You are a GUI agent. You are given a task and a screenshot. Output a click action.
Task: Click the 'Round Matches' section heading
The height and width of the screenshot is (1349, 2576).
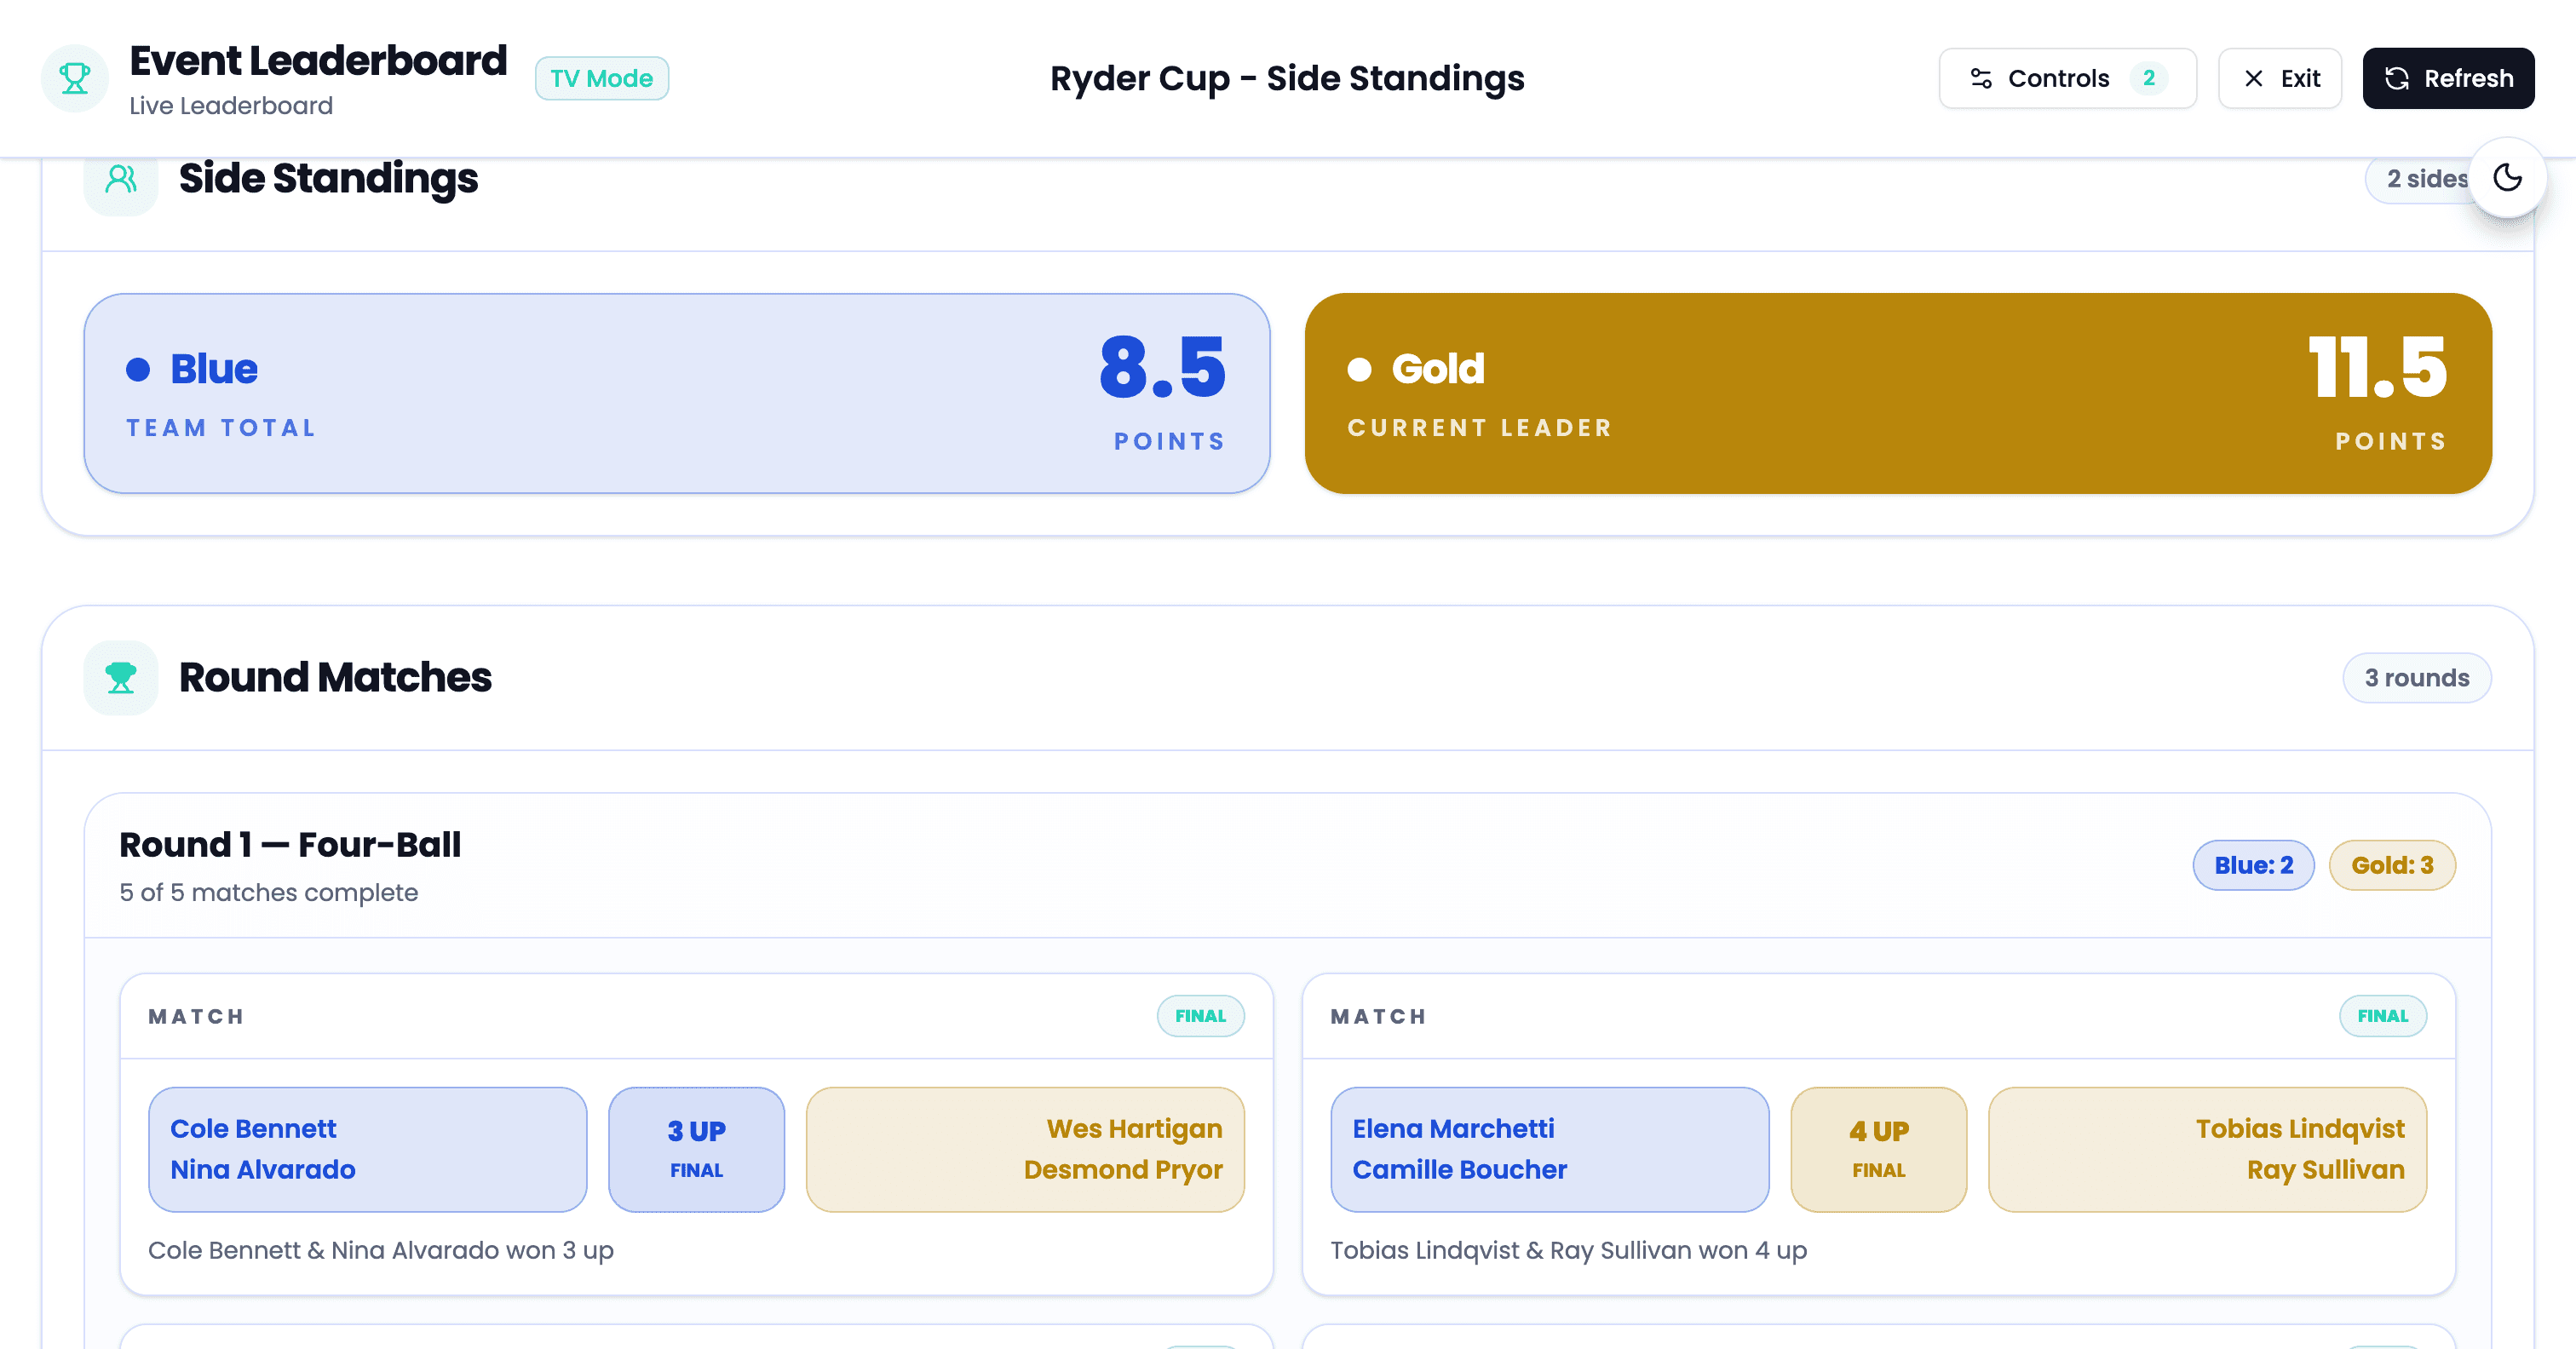[x=335, y=677]
